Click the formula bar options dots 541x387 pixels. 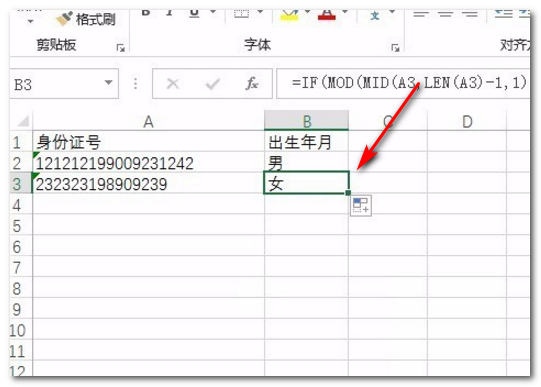pyautogui.click(x=135, y=83)
